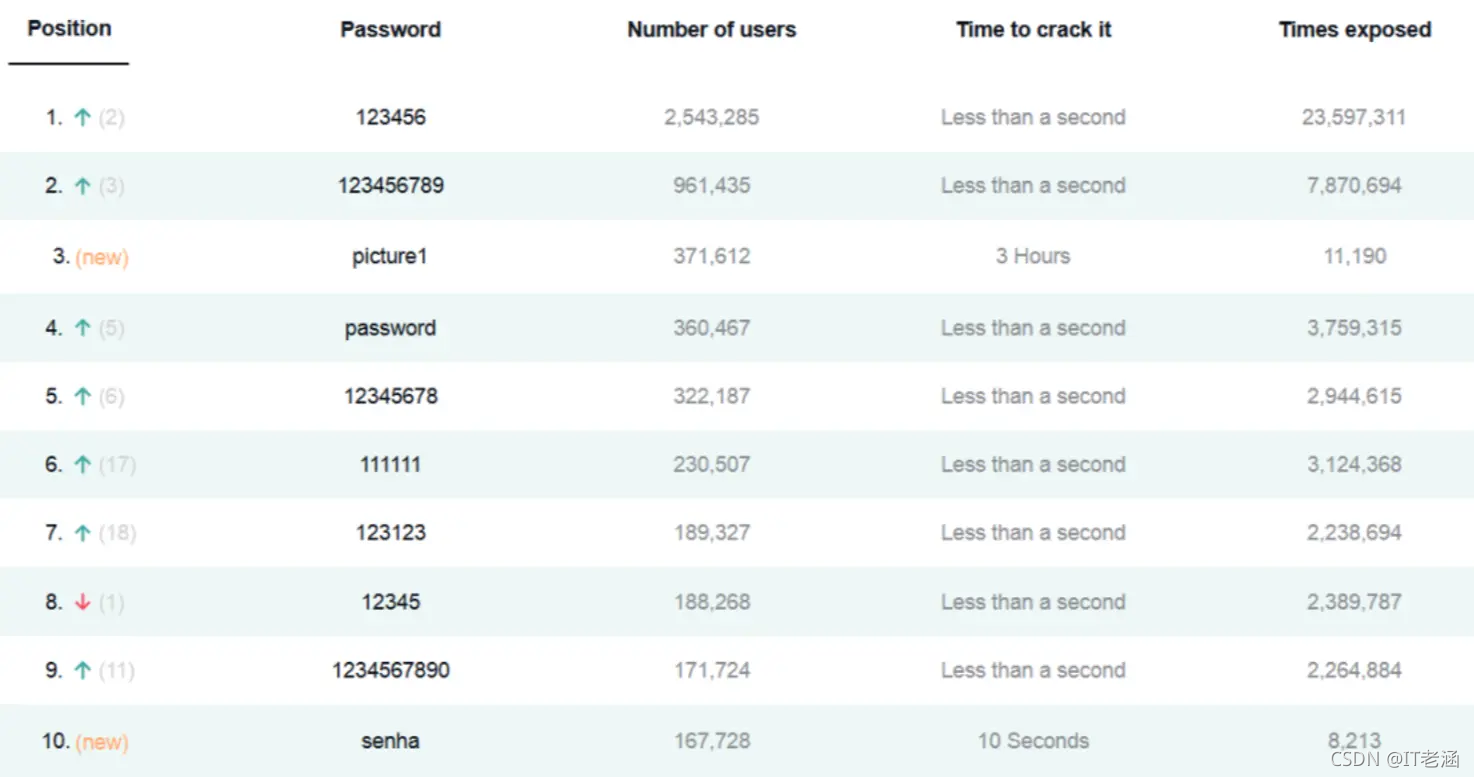Screen dimensions: 1474x777
Task: Select the senha password entry
Action: (390, 741)
